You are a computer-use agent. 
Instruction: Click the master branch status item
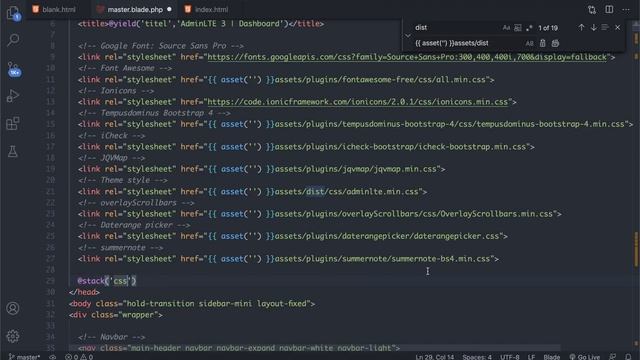[24, 357]
